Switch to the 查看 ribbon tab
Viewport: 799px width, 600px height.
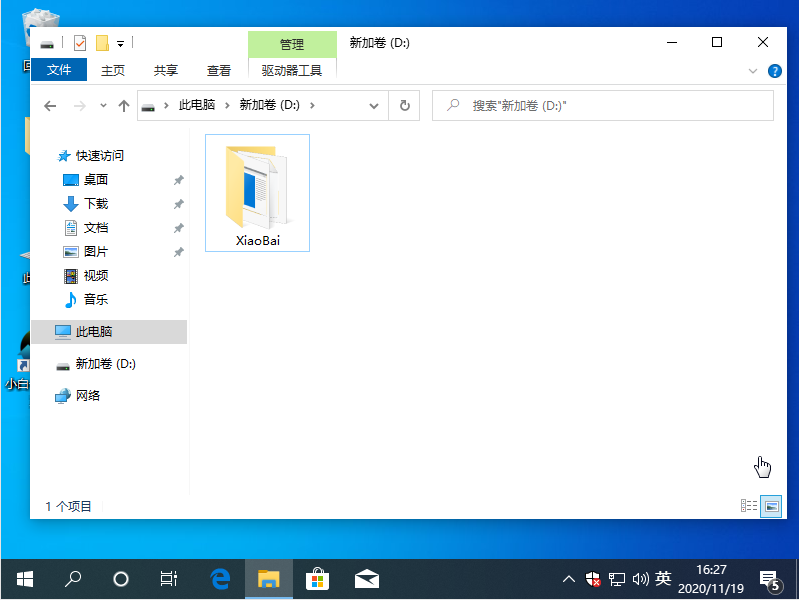[219, 70]
